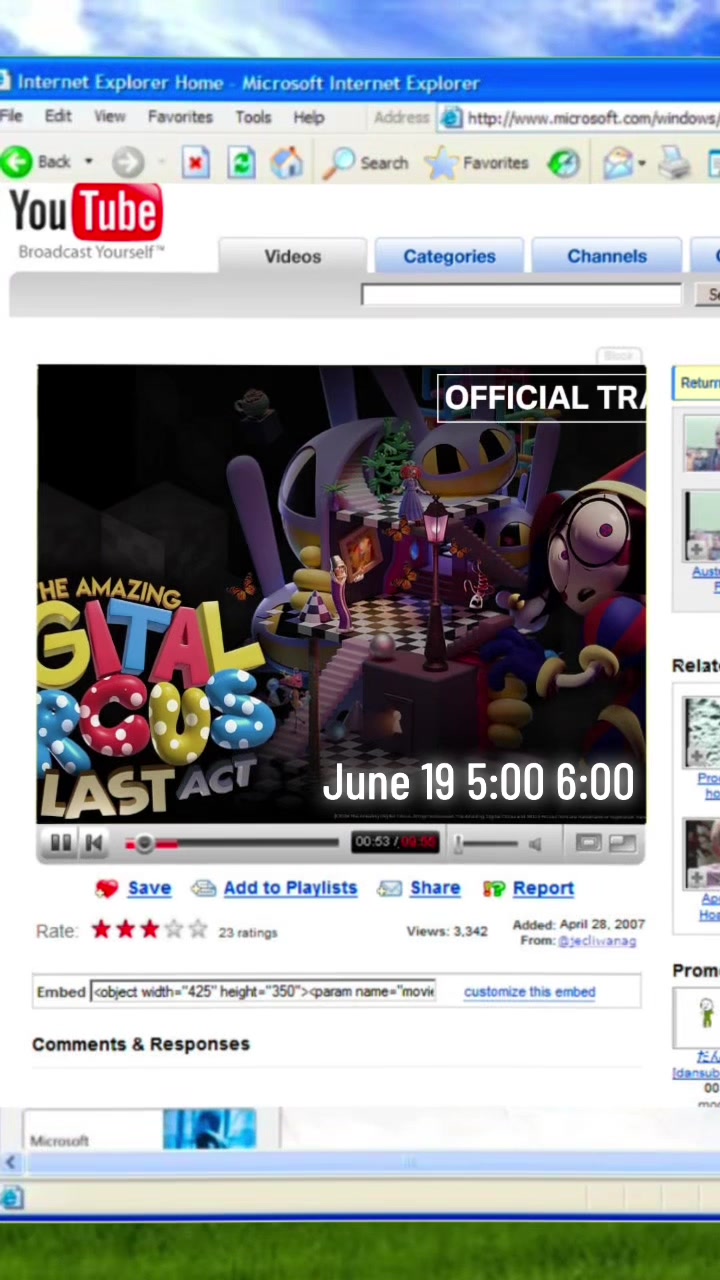Image resolution: width=720 pixels, height=1280 pixels.
Task: Click the heart Save icon
Action: [x=107, y=888]
